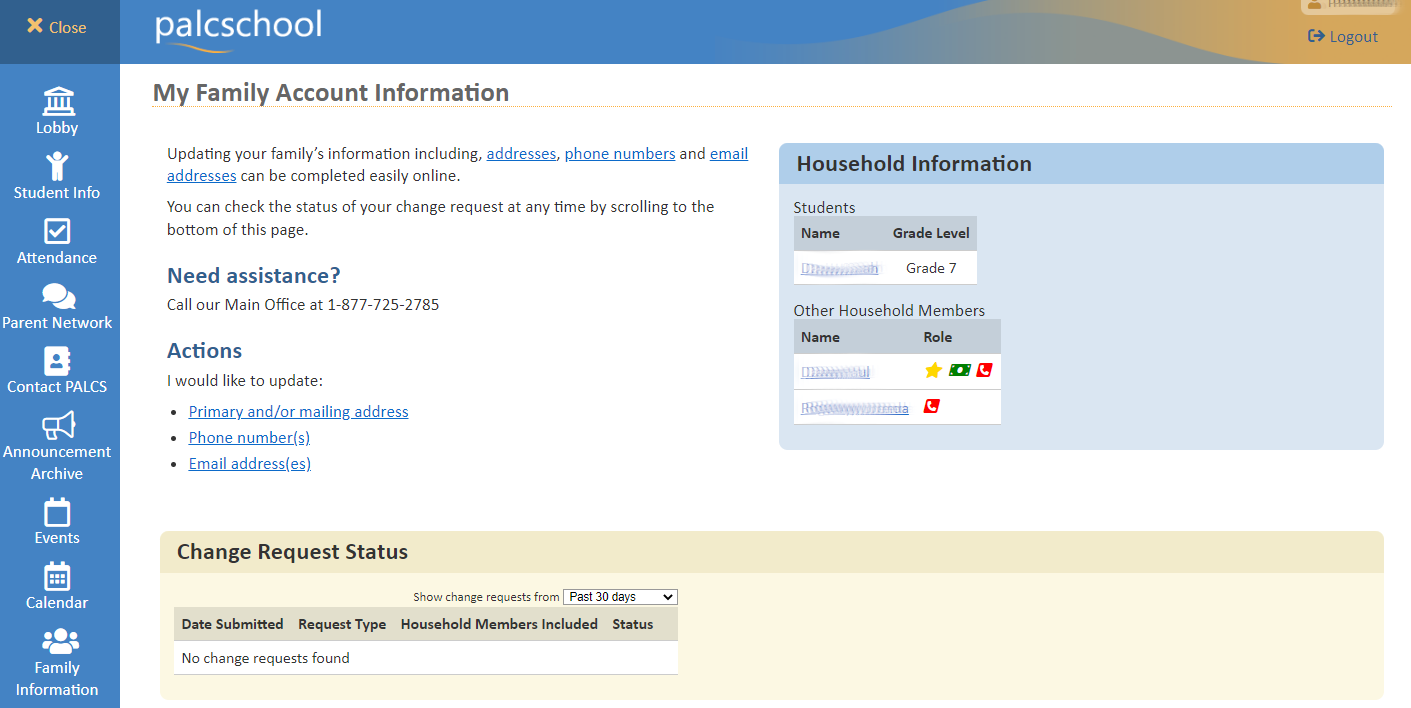Select the Student Info menu label
This screenshot has width=1411, height=708.
(57, 193)
